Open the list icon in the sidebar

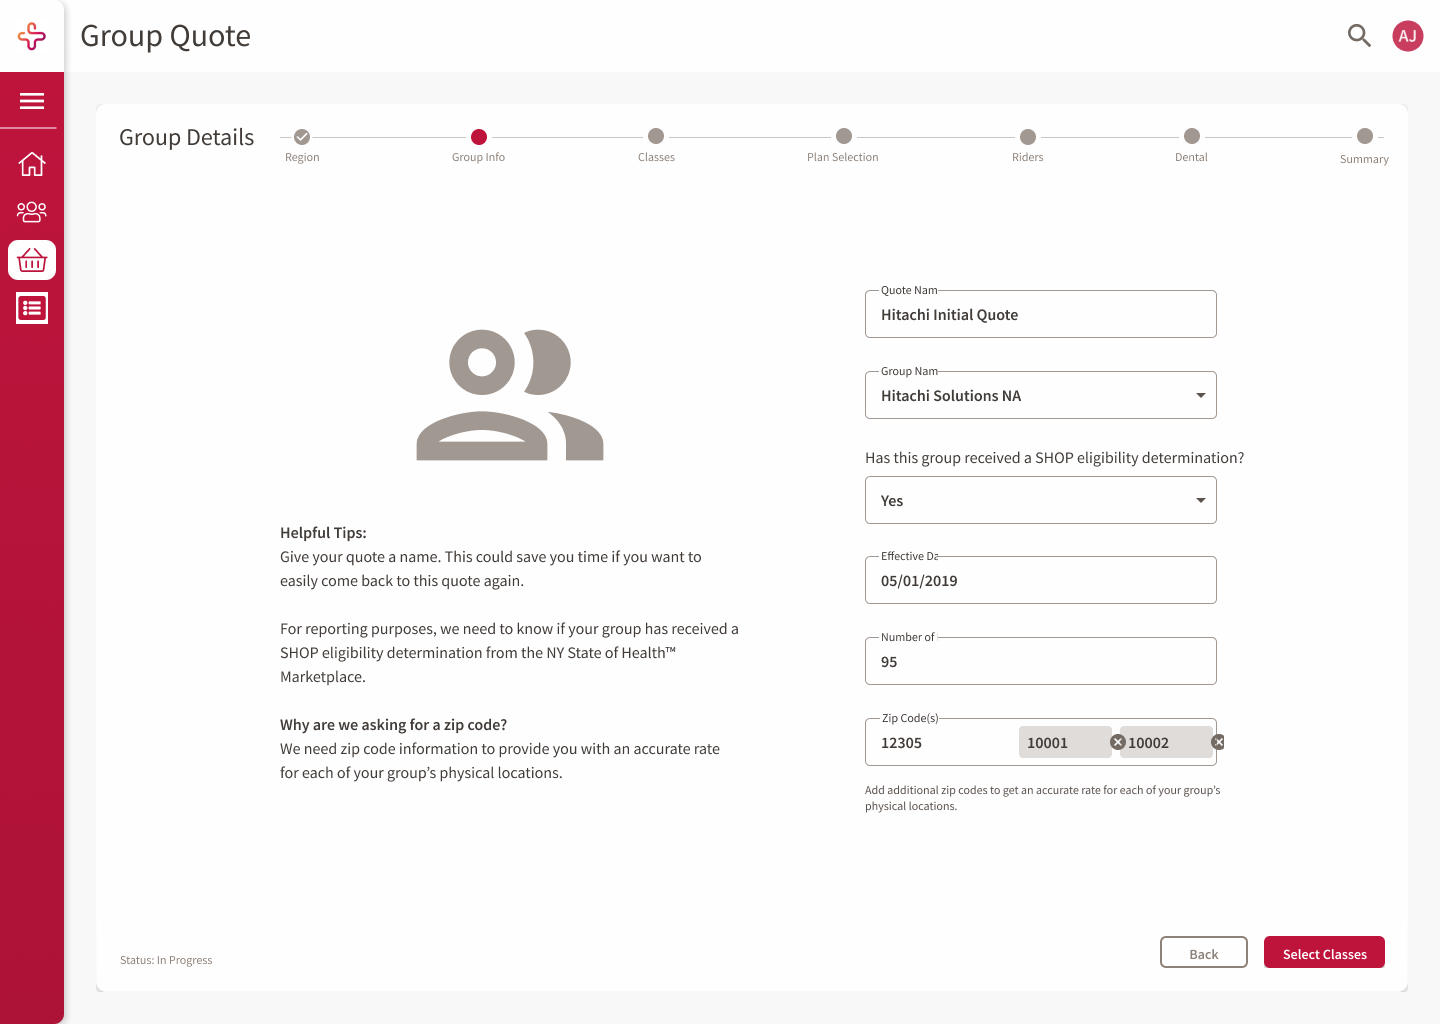tap(32, 308)
